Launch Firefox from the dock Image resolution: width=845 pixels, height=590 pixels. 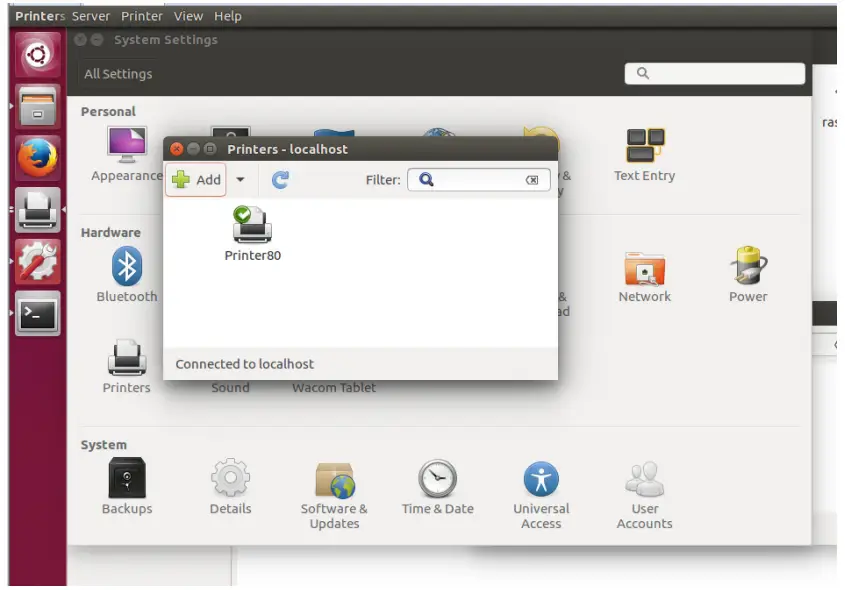pos(37,158)
